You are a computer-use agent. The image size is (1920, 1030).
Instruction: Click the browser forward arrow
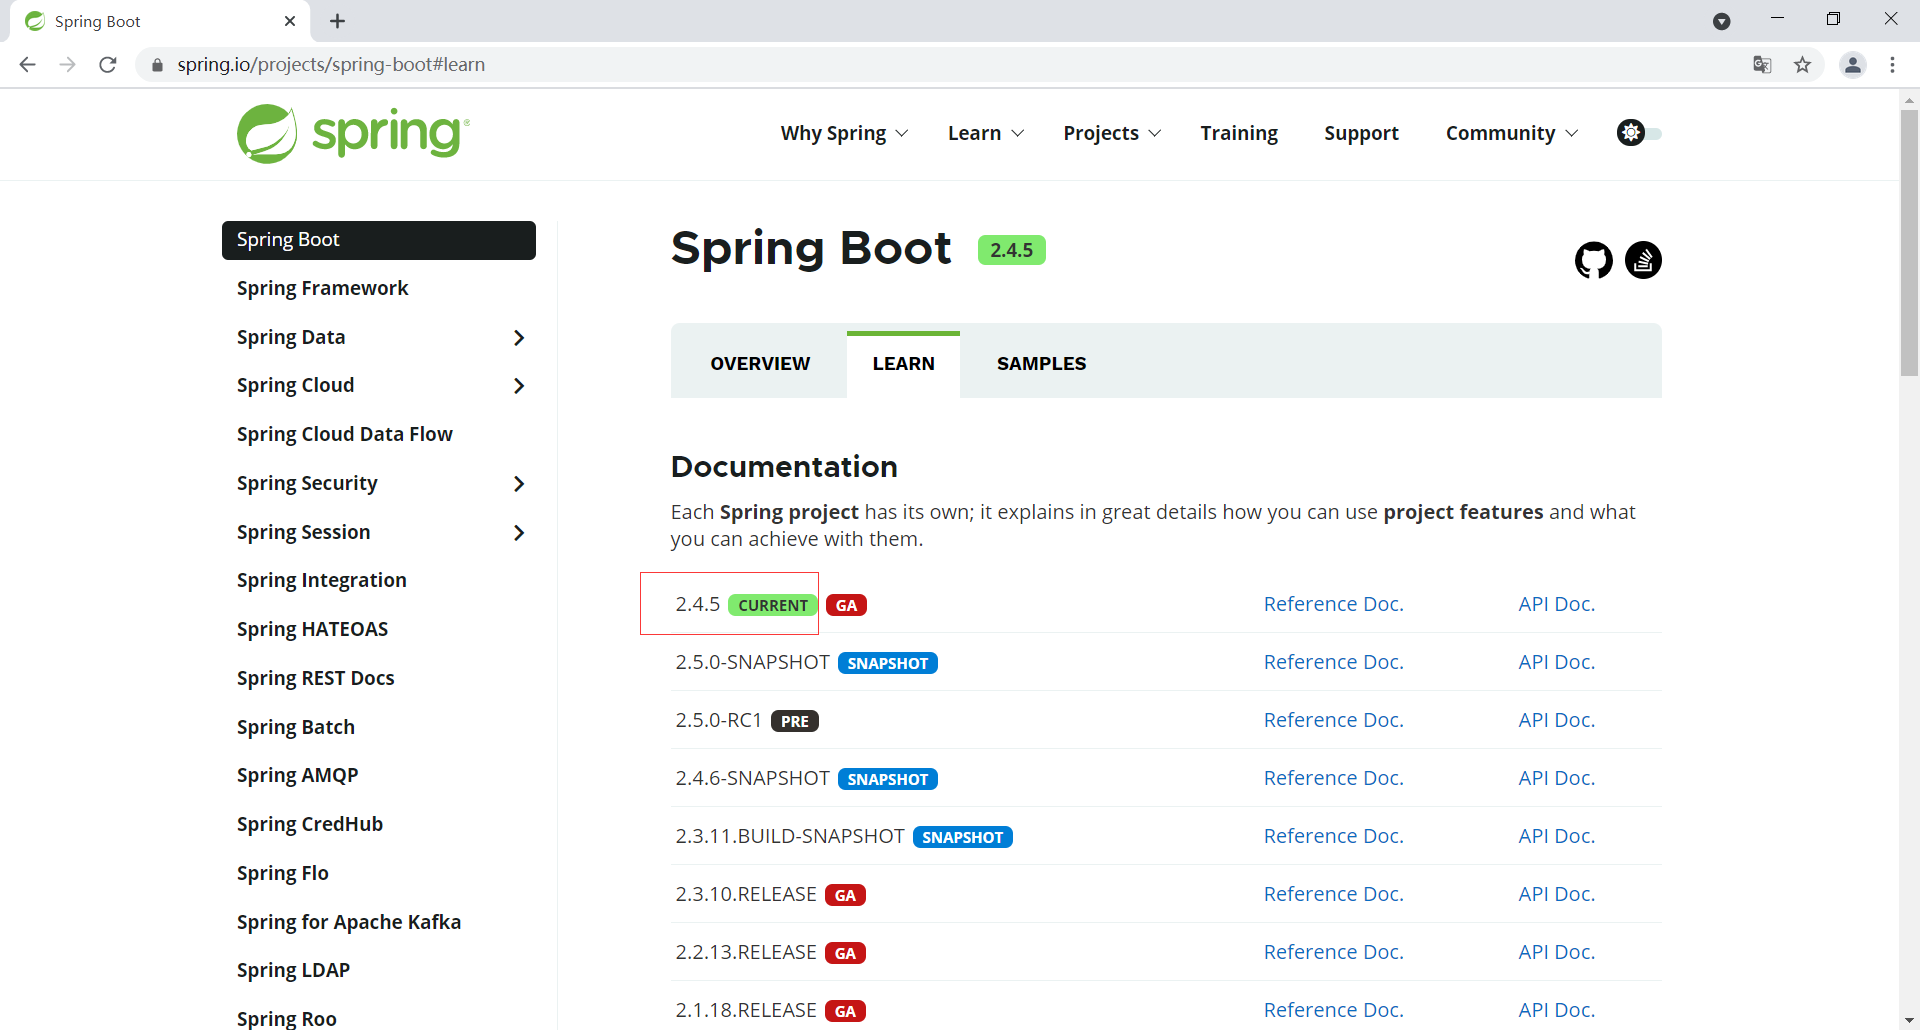(68, 65)
